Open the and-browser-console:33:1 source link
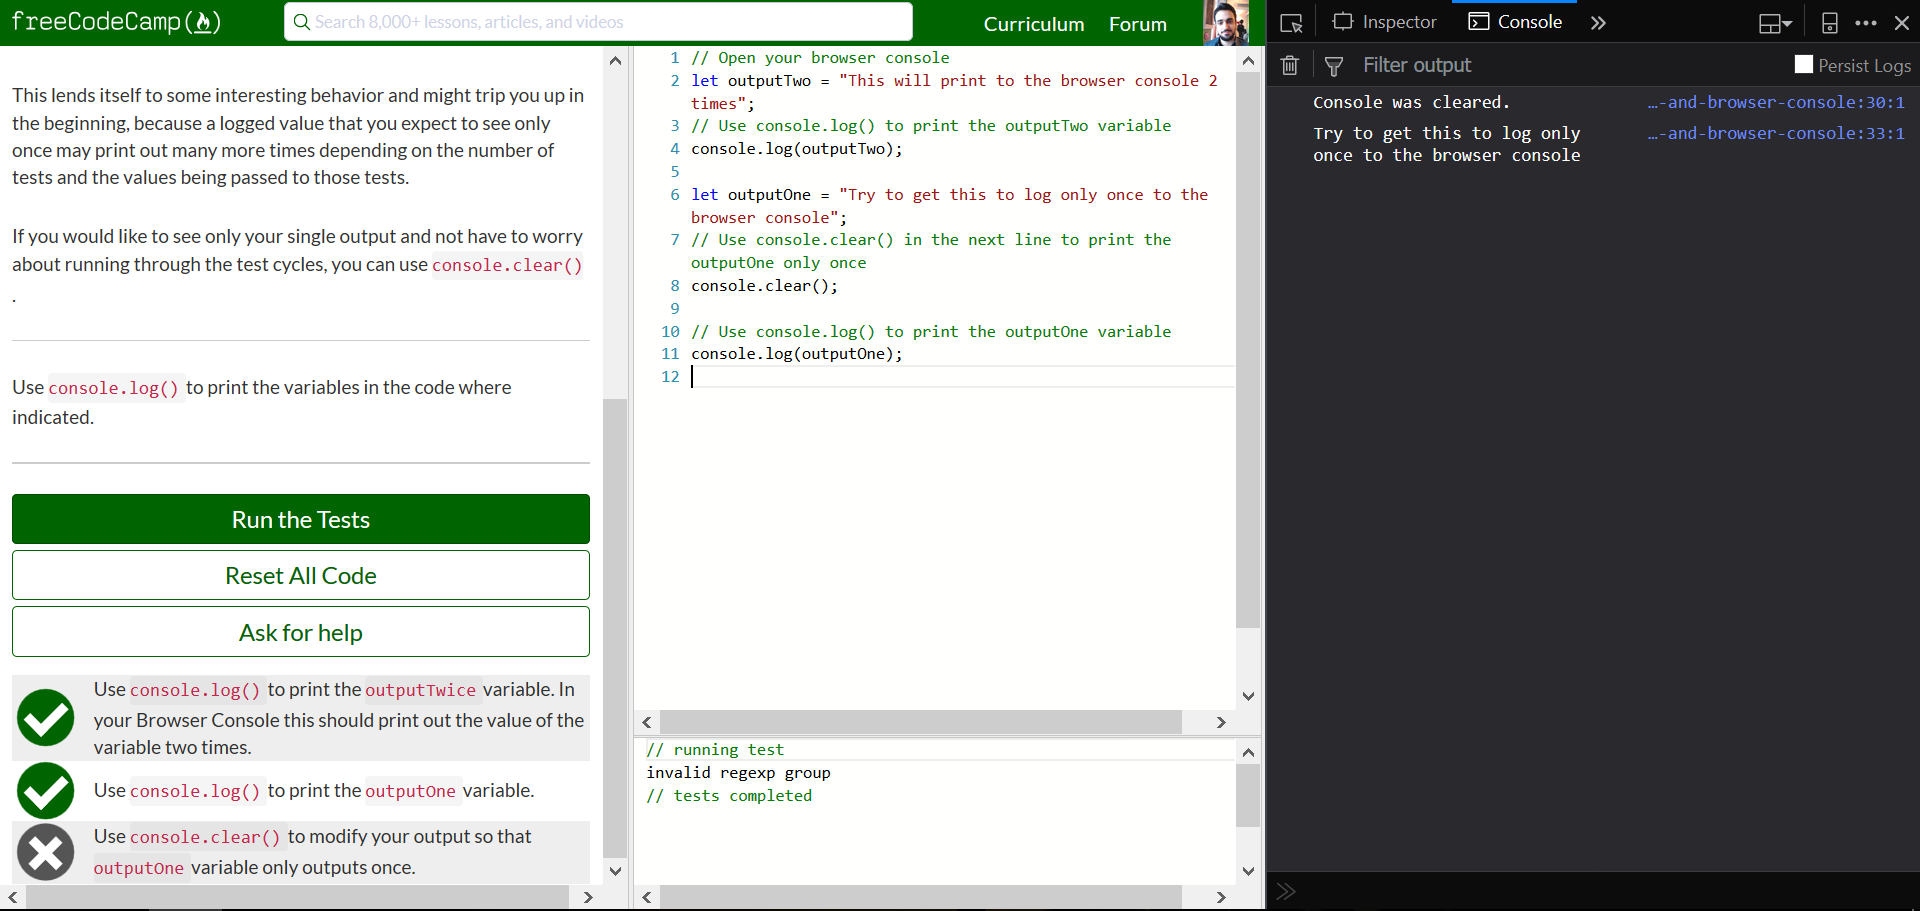 [1777, 133]
